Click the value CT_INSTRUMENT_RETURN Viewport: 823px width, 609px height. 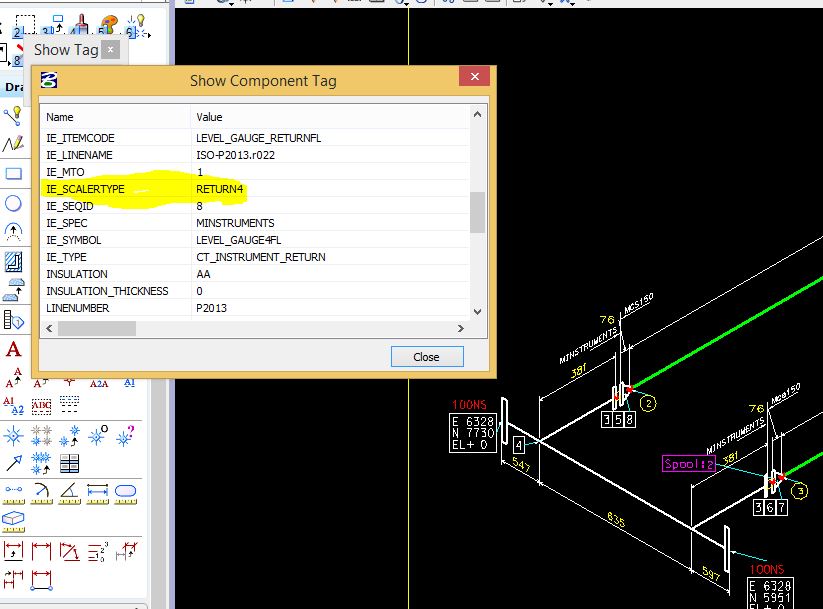[261, 257]
